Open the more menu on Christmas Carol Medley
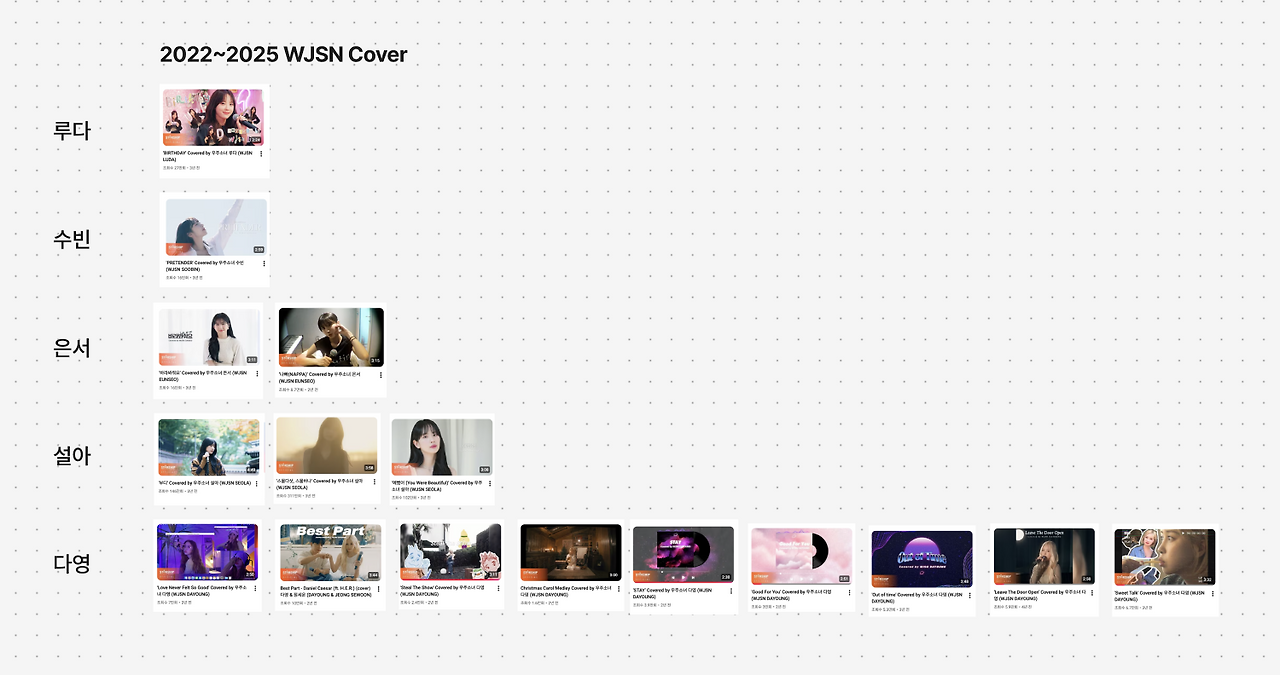1280x675 pixels. pos(619,590)
